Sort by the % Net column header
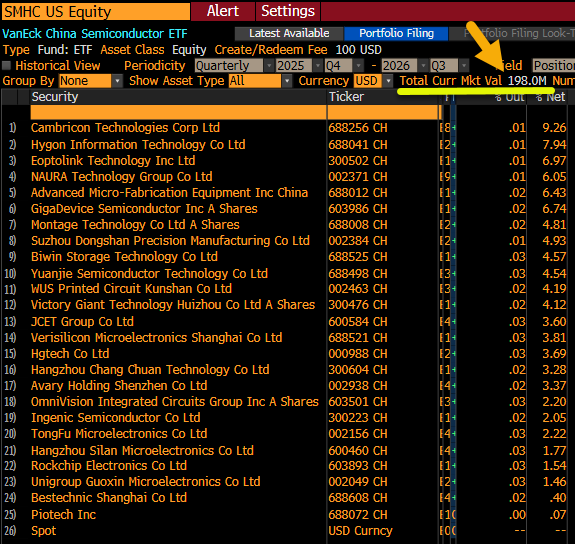The width and height of the screenshot is (575, 544). coord(550,97)
